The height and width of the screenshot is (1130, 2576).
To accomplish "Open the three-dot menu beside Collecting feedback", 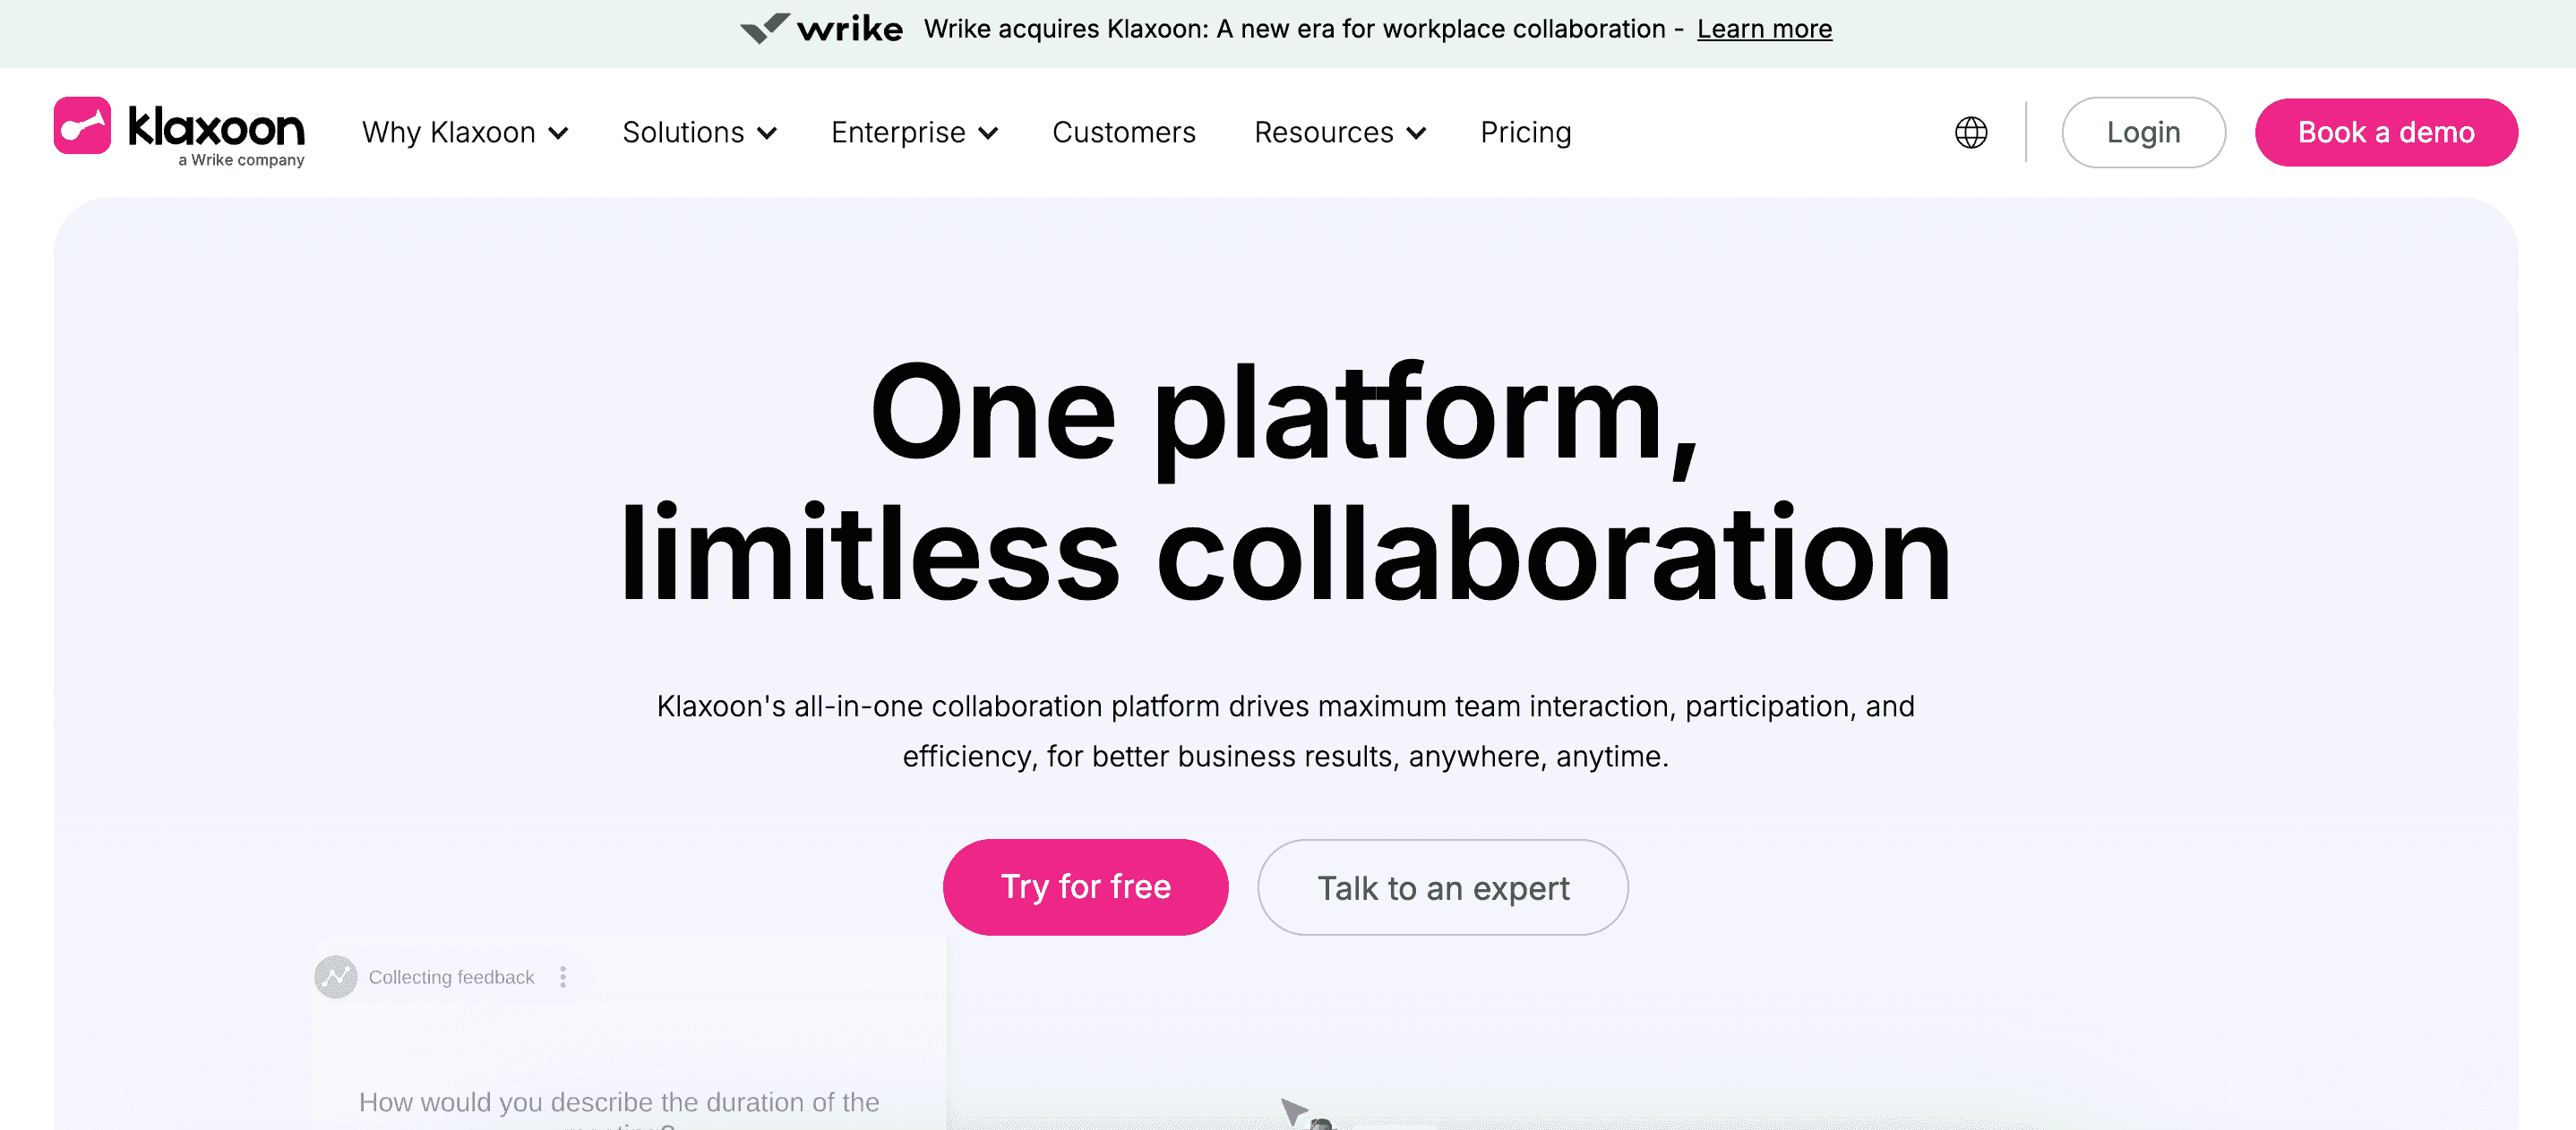I will pos(563,977).
